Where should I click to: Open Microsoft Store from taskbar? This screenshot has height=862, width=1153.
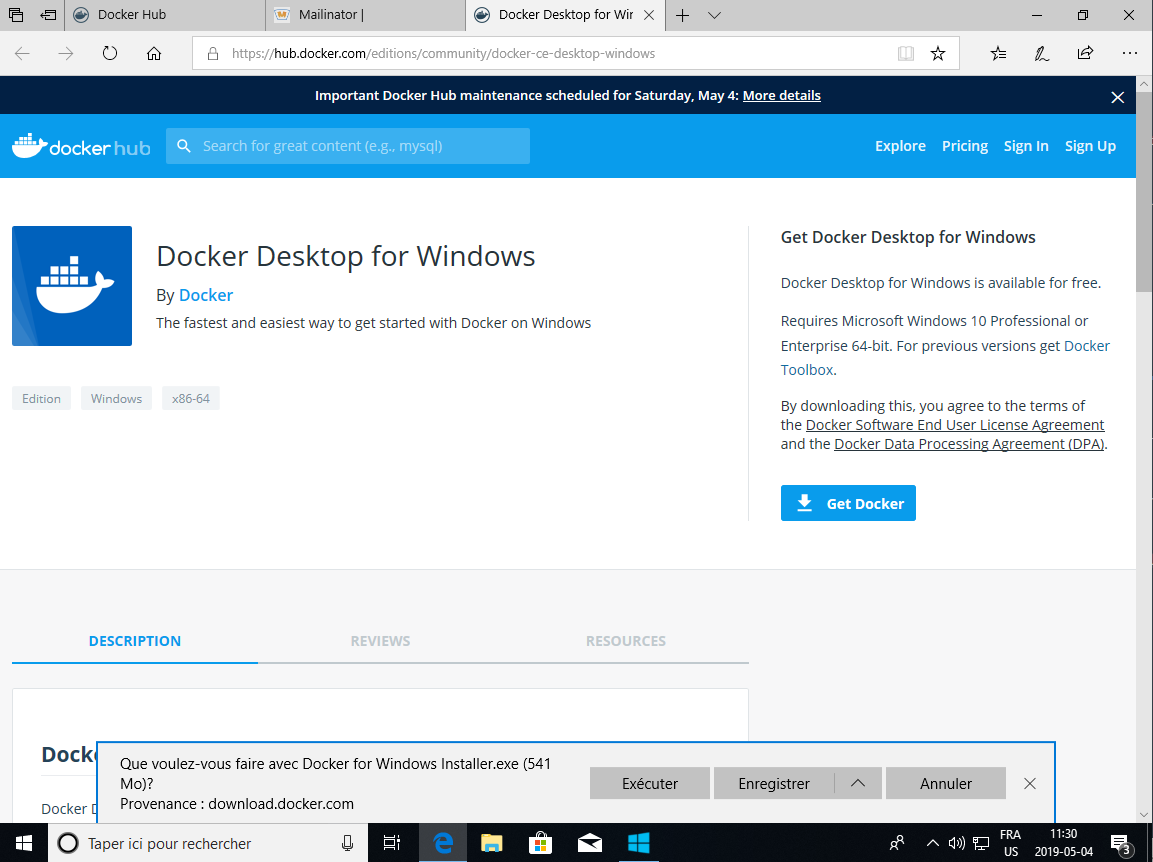(x=540, y=843)
